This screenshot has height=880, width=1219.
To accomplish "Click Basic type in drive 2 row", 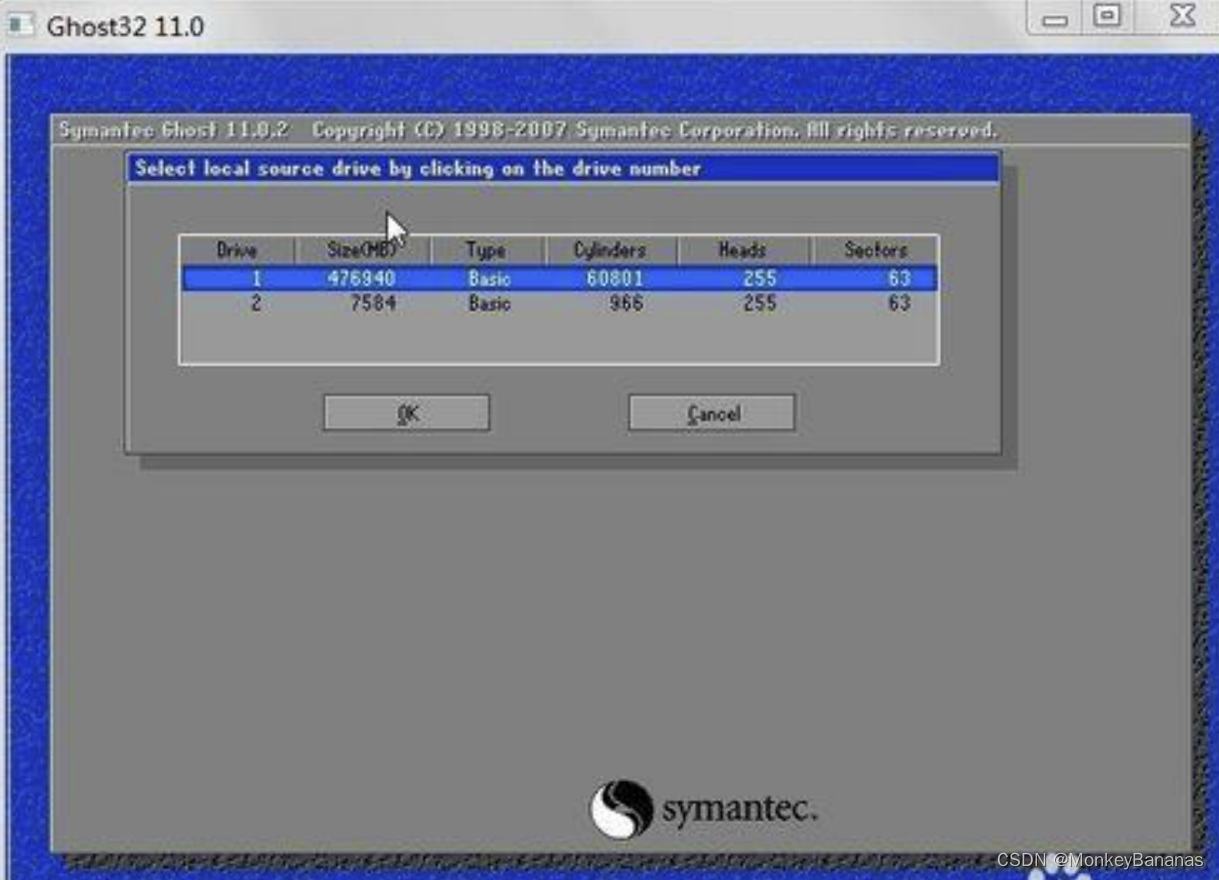I will (x=489, y=303).
